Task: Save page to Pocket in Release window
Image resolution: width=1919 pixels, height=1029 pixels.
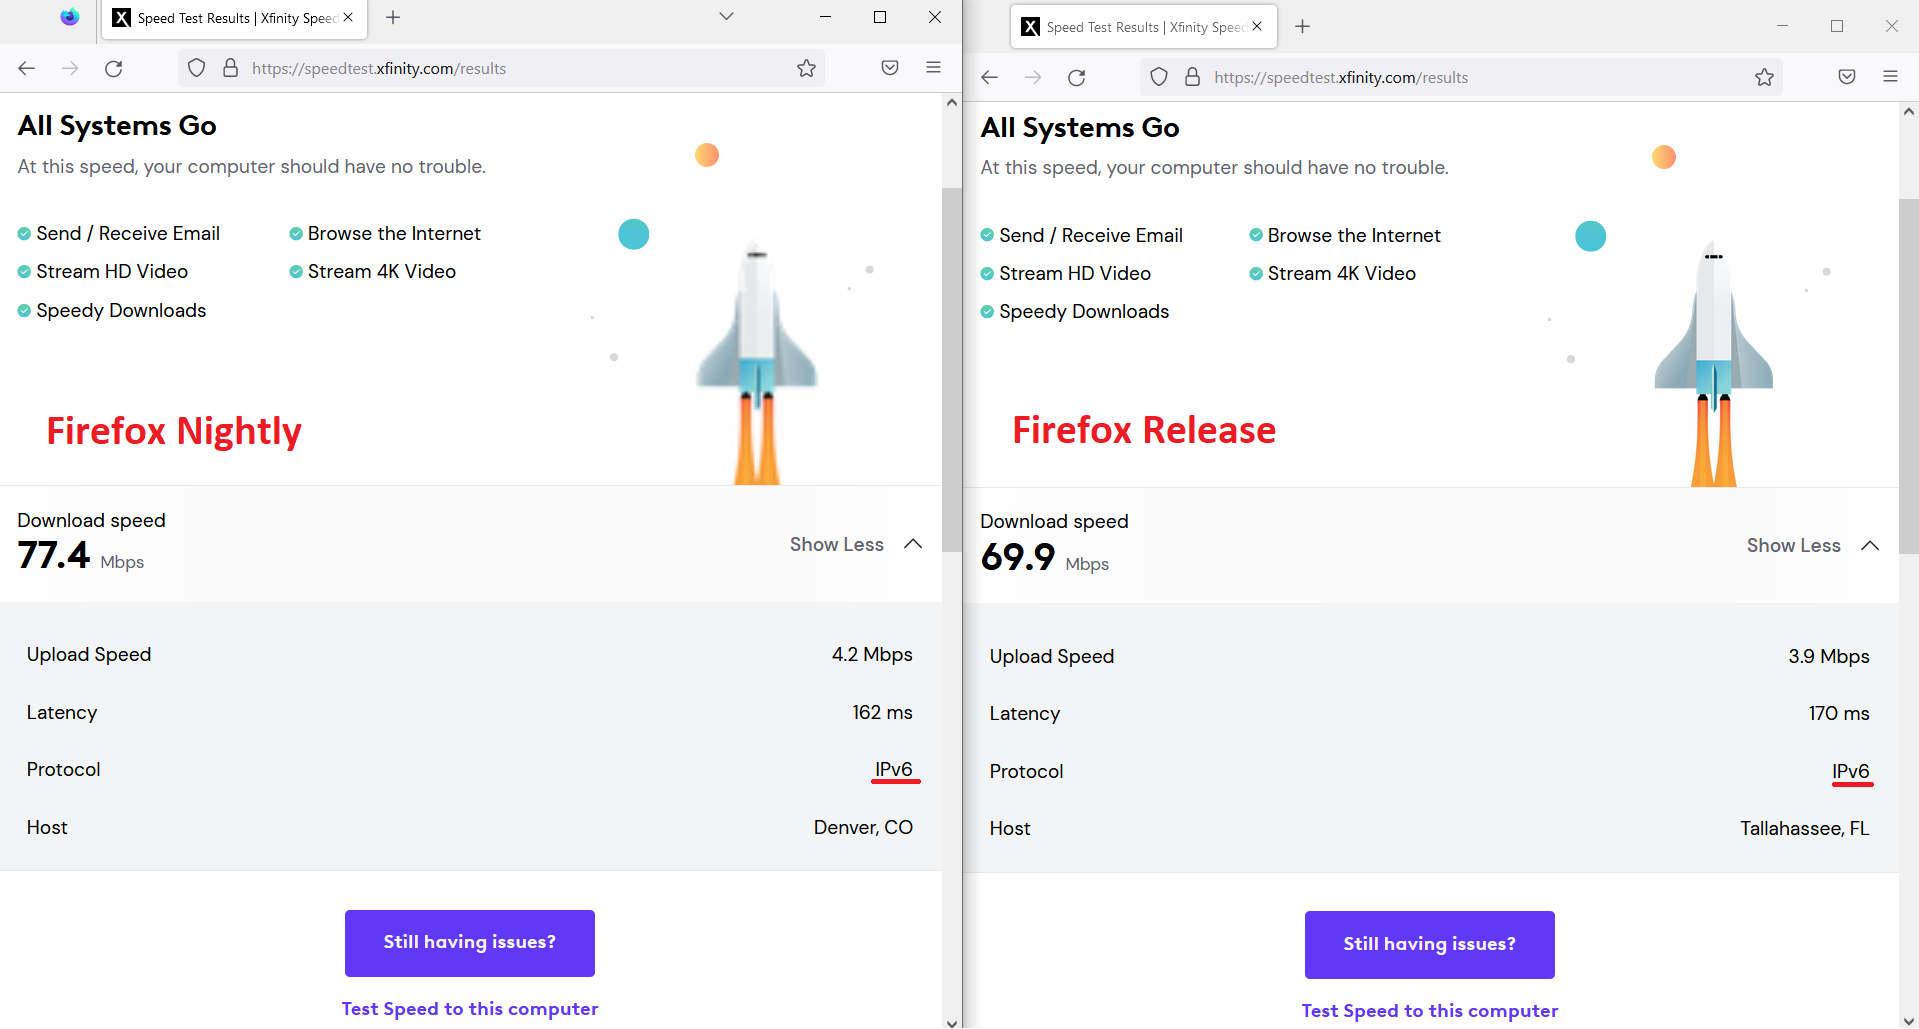Action: tap(1845, 76)
